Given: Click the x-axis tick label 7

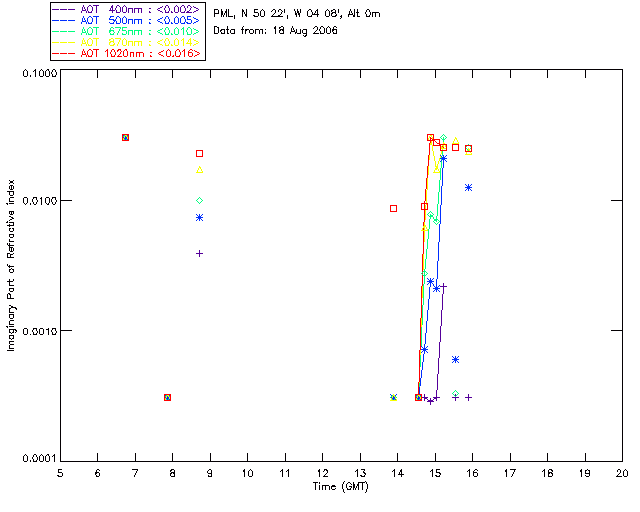Looking at the screenshot, I should [x=135, y=473].
